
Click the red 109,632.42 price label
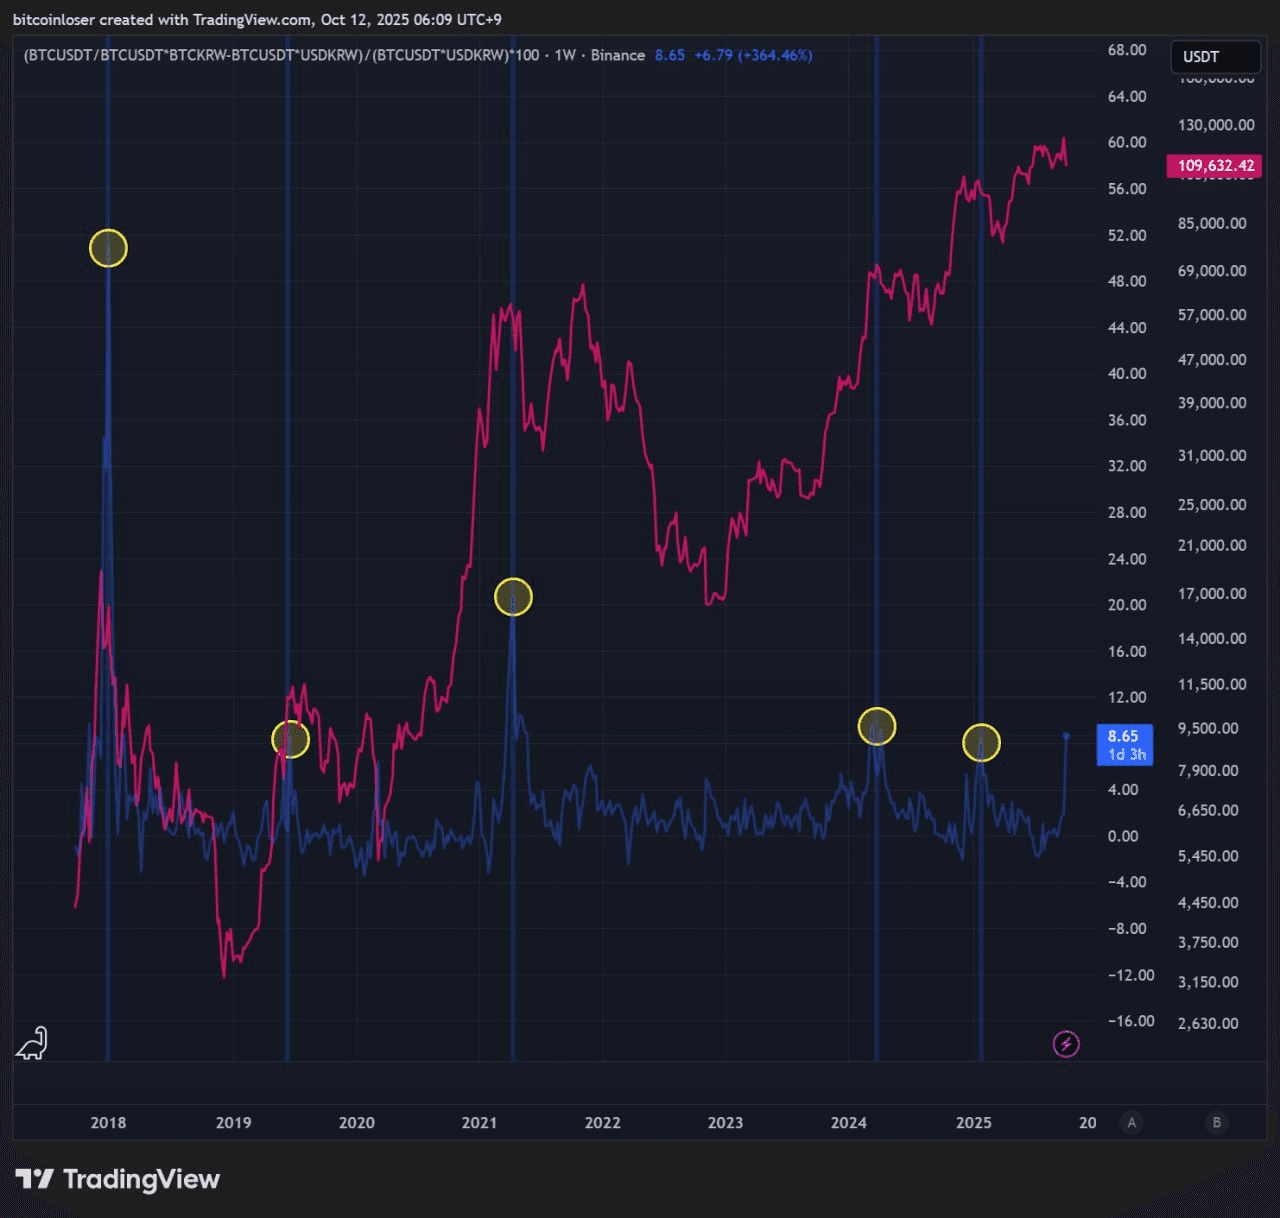pyautogui.click(x=1214, y=166)
